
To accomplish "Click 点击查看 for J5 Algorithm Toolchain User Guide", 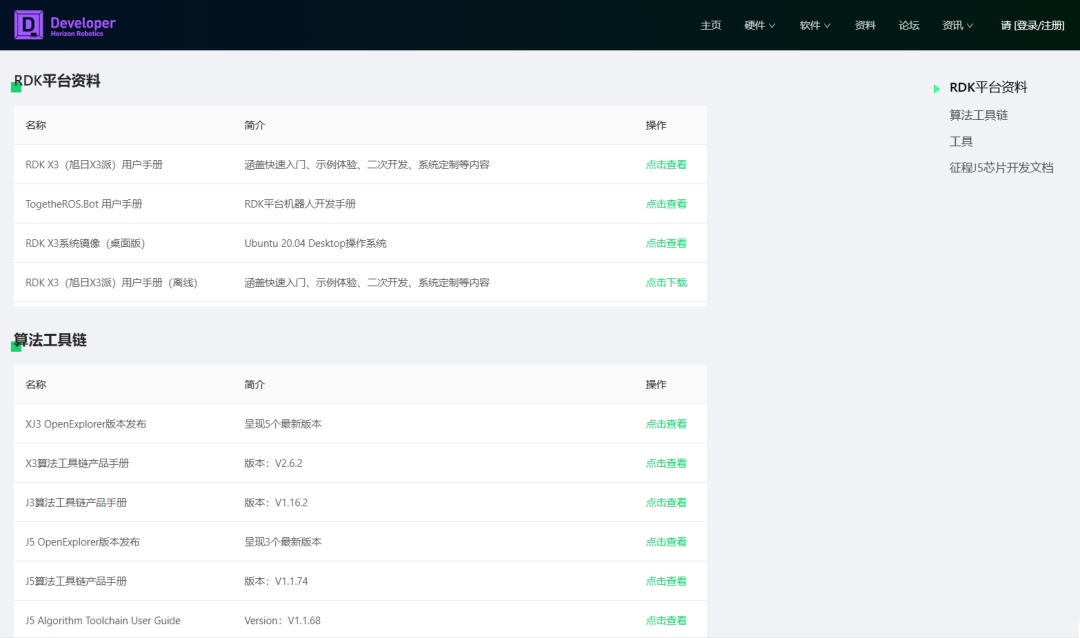I will 666,620.
